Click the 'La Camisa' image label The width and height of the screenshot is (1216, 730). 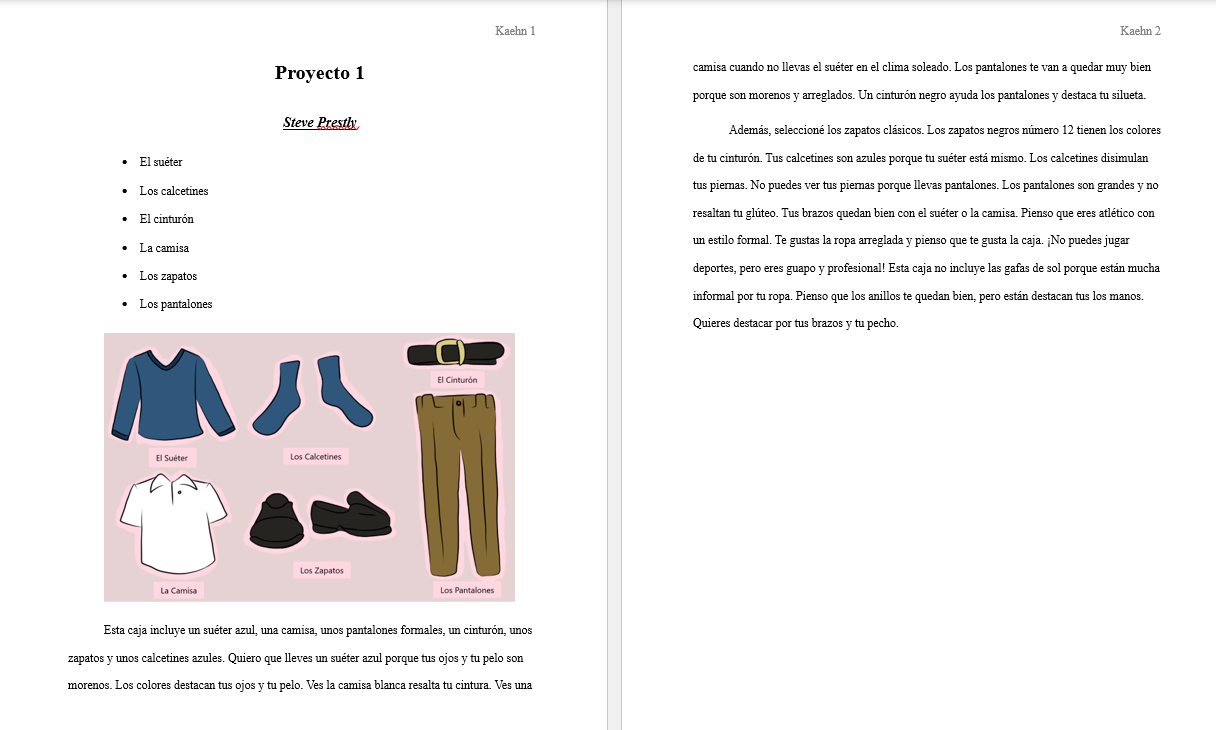coord(179,590)
